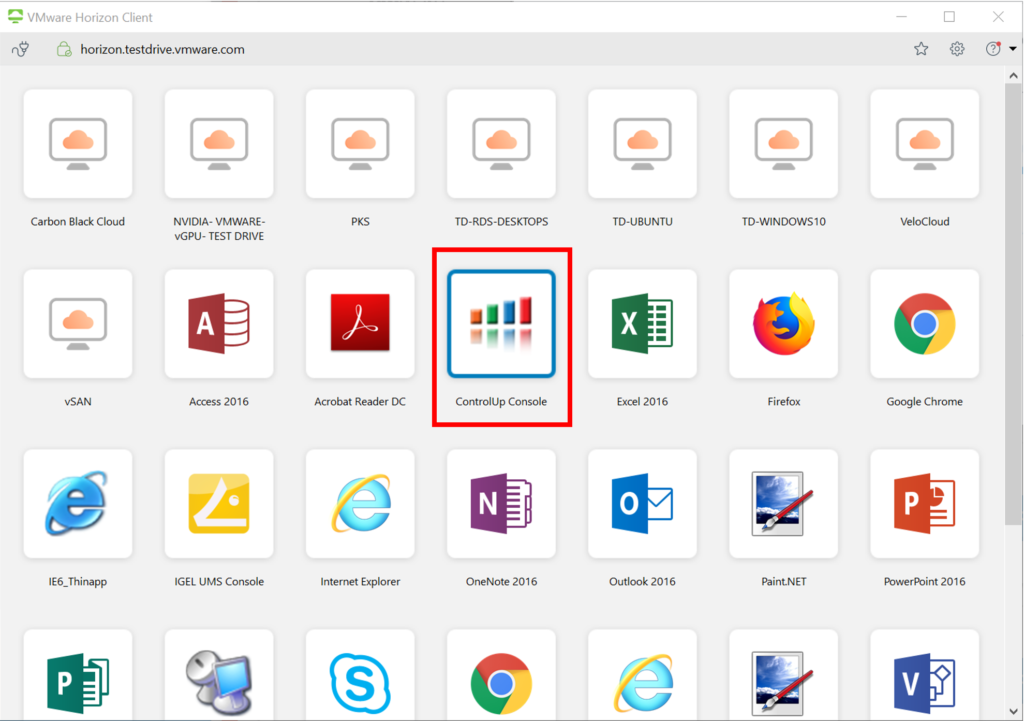Select the green Publisher icon tile
Screen dimensions: 1024x721
(x=78, y=675)
